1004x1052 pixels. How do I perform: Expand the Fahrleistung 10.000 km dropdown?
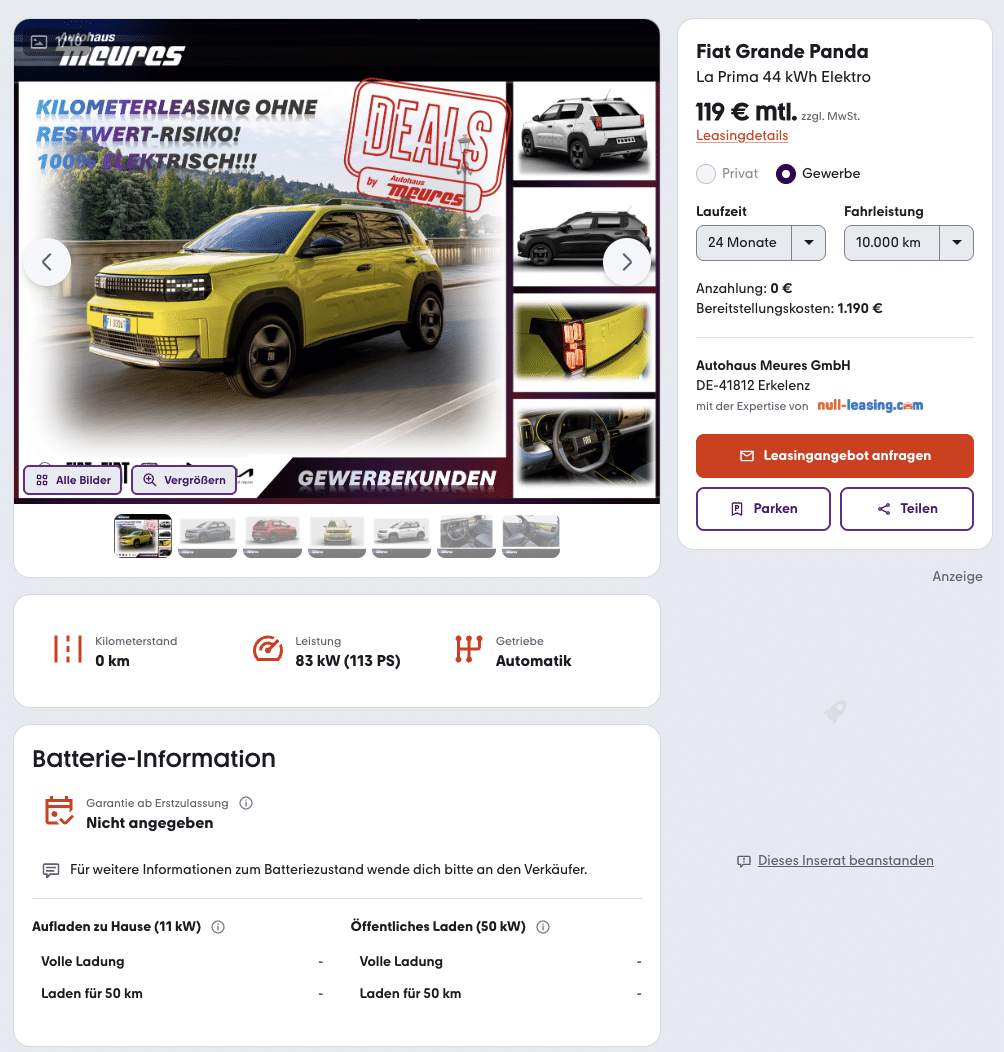[x=909, y=243]
